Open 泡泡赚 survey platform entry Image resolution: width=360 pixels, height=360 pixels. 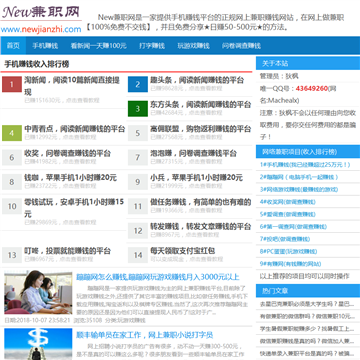tap(193, 153)
